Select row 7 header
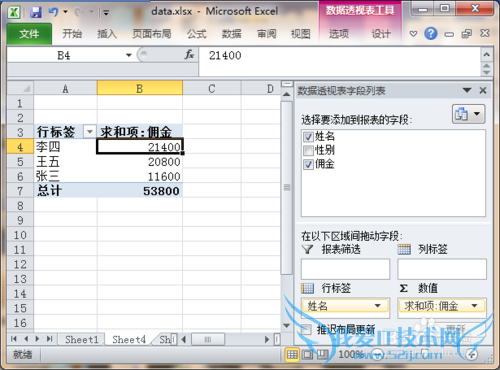 click(x=20, y=191)
